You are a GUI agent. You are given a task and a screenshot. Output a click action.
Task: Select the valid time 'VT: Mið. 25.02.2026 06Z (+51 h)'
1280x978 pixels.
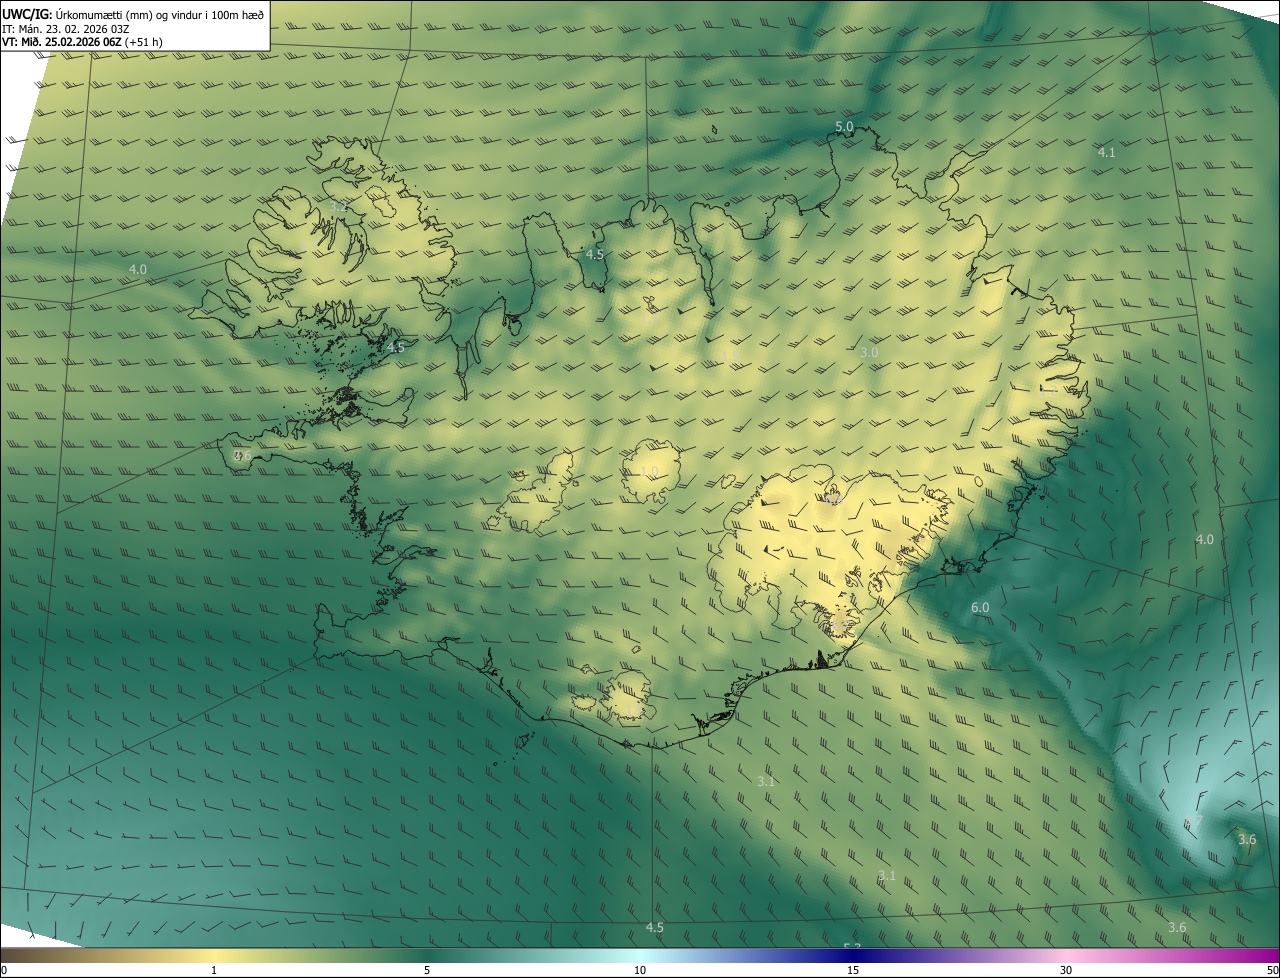[x=82, y=42]
